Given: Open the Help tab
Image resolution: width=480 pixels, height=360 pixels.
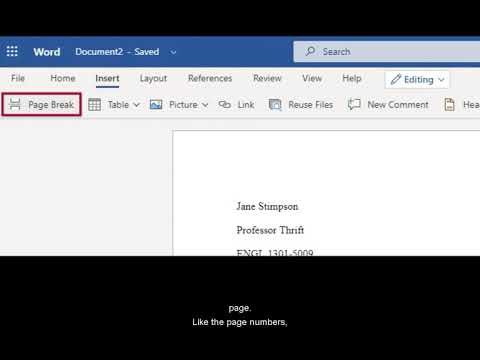Looking at the screenshot, I should point(352,78).
